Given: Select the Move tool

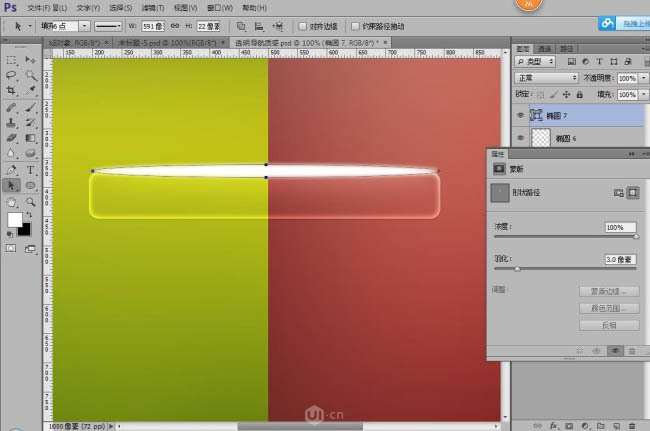Looking at the screenshot, I should (x=30, y=61).
